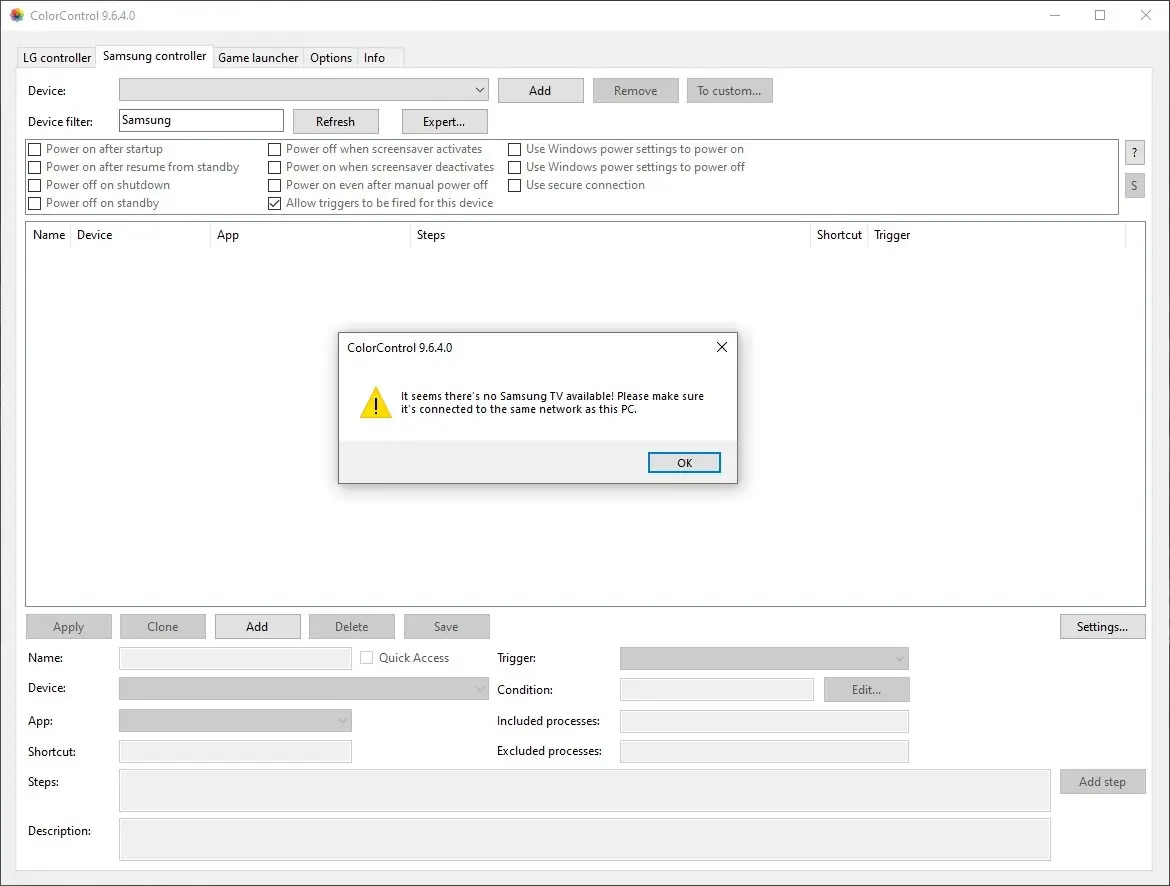Sort by the Shortcut column header

point(839,234)
